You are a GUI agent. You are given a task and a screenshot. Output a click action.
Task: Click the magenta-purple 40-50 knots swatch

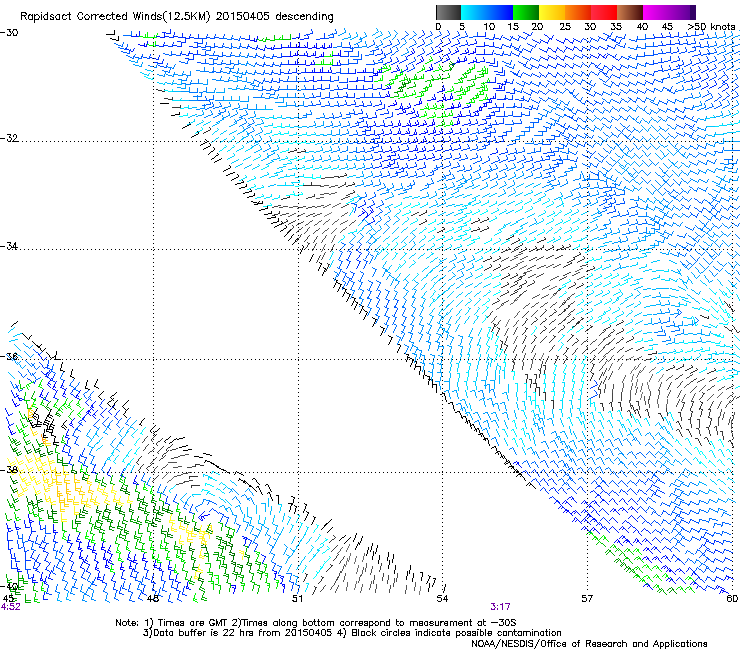[x=669, y=12]
